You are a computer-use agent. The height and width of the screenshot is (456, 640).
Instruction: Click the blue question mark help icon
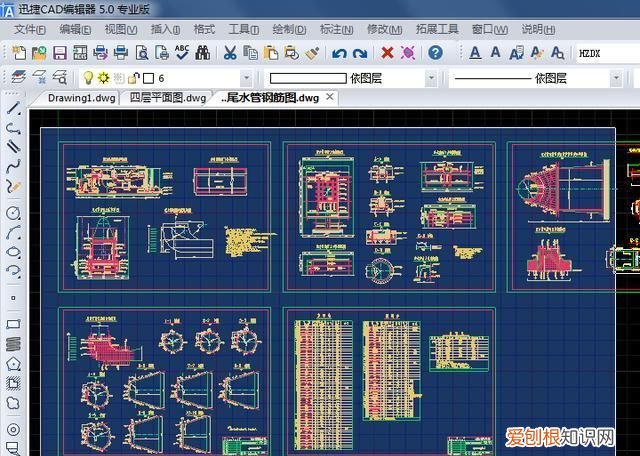click(436, 53)
